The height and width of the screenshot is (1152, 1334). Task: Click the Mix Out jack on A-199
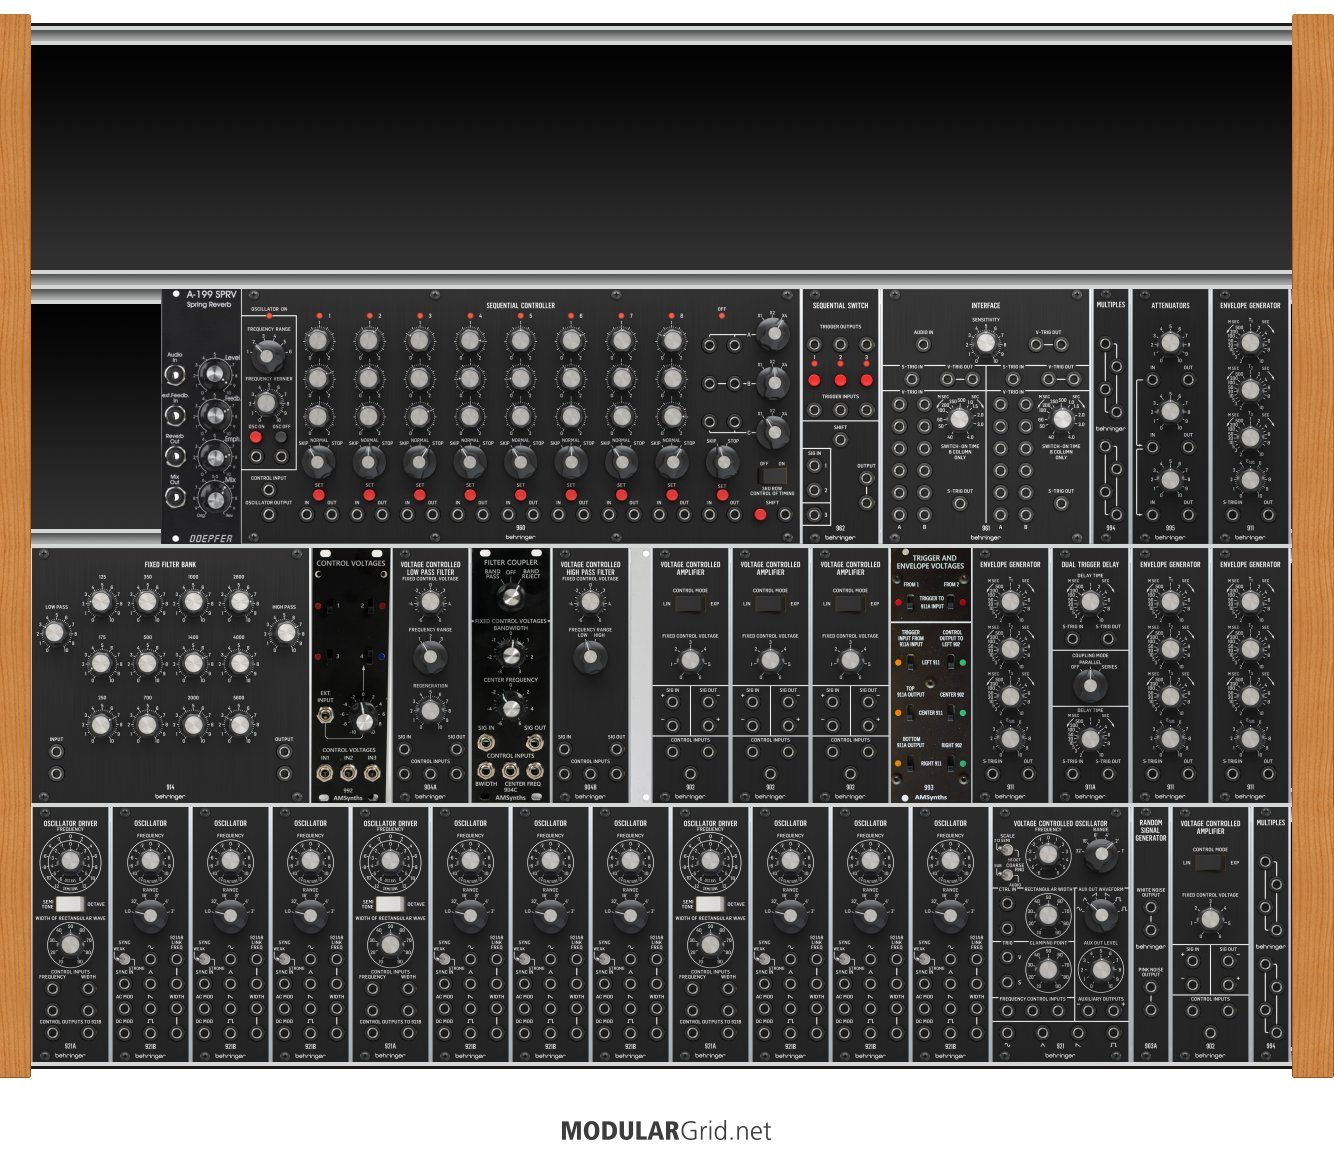[175, 496]
